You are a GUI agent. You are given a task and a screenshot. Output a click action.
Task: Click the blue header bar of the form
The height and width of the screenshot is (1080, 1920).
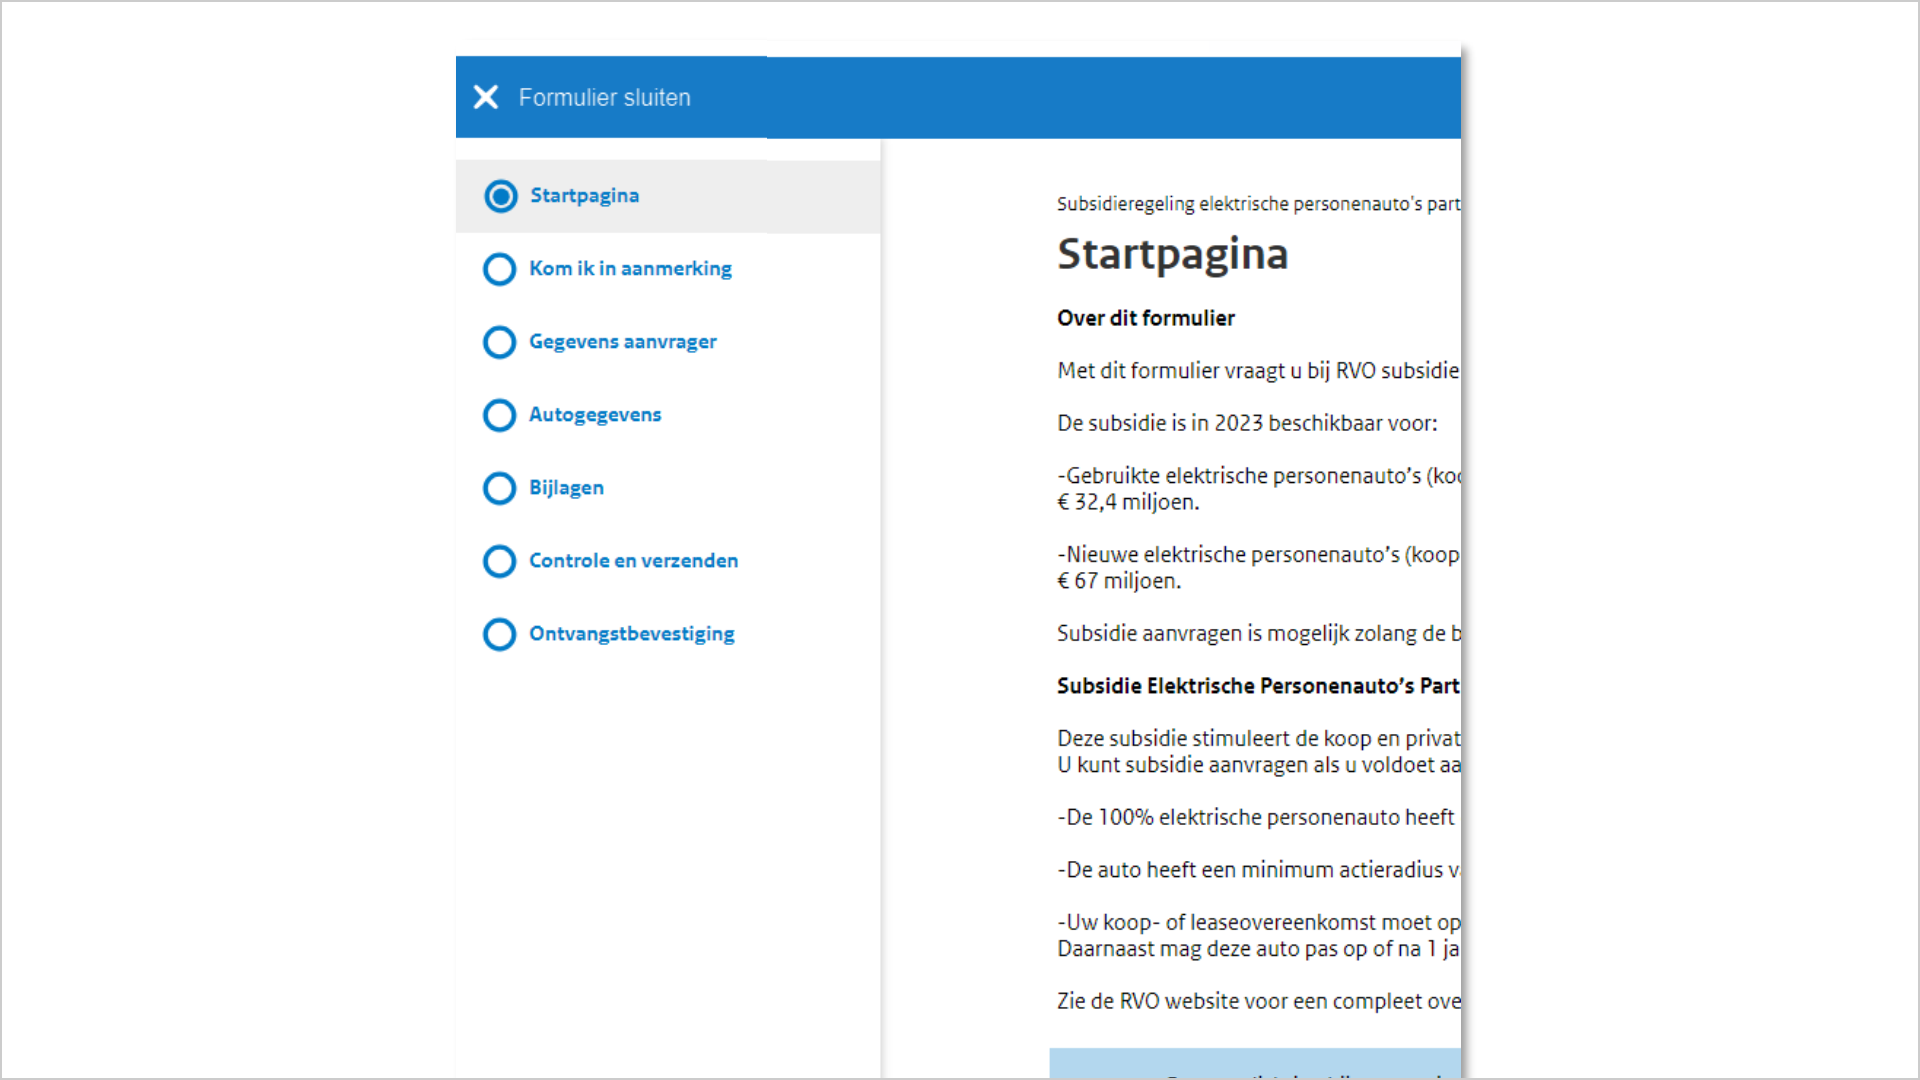tap(1100, 97)
